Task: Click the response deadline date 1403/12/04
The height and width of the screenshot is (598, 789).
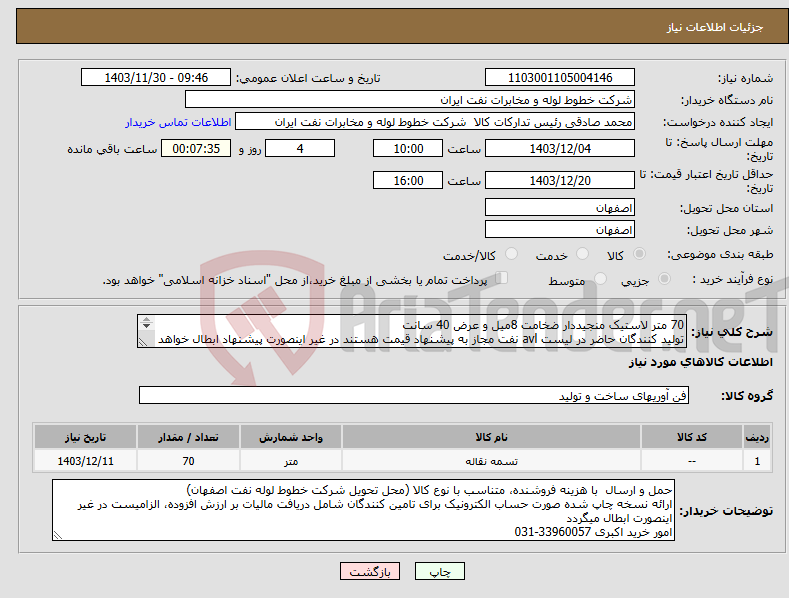Action: (x=560, y=148)
